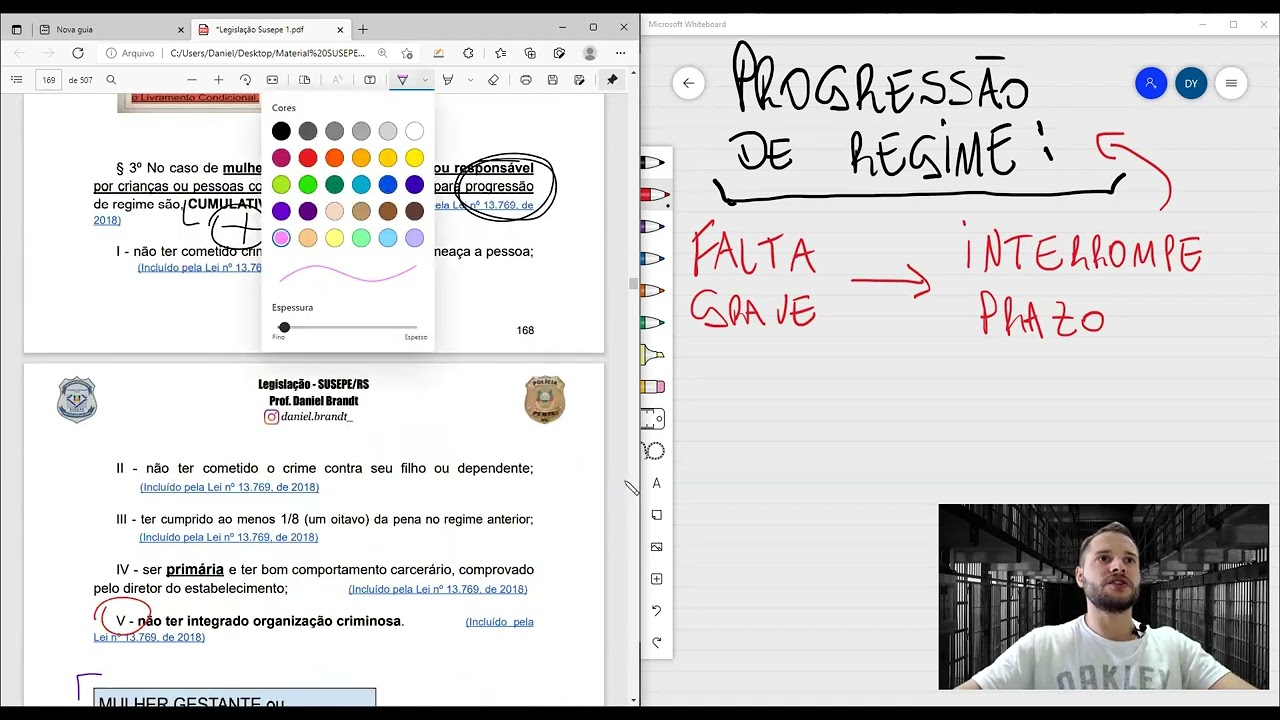Pick the red ink color swatch
Viewport: 1280px width, 720px height.
[308, 158]
